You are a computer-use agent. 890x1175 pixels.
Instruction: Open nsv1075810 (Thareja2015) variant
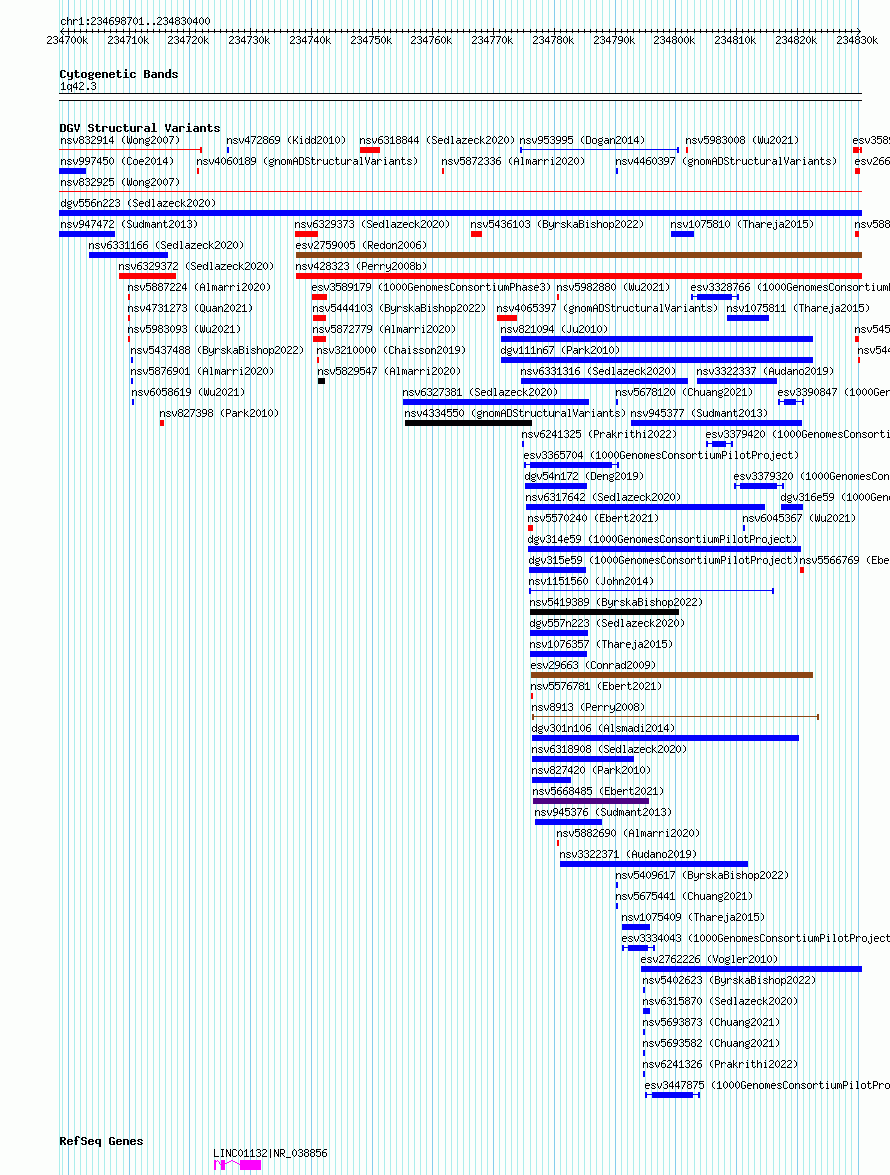click(742, 224)
